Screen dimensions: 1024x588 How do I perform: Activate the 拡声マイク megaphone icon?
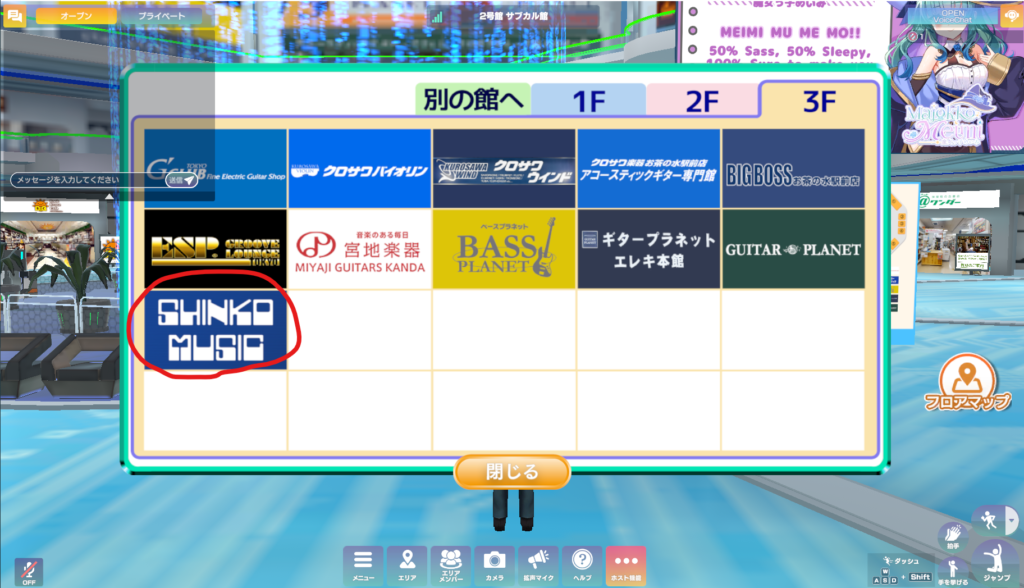click(x=538, y=565)
